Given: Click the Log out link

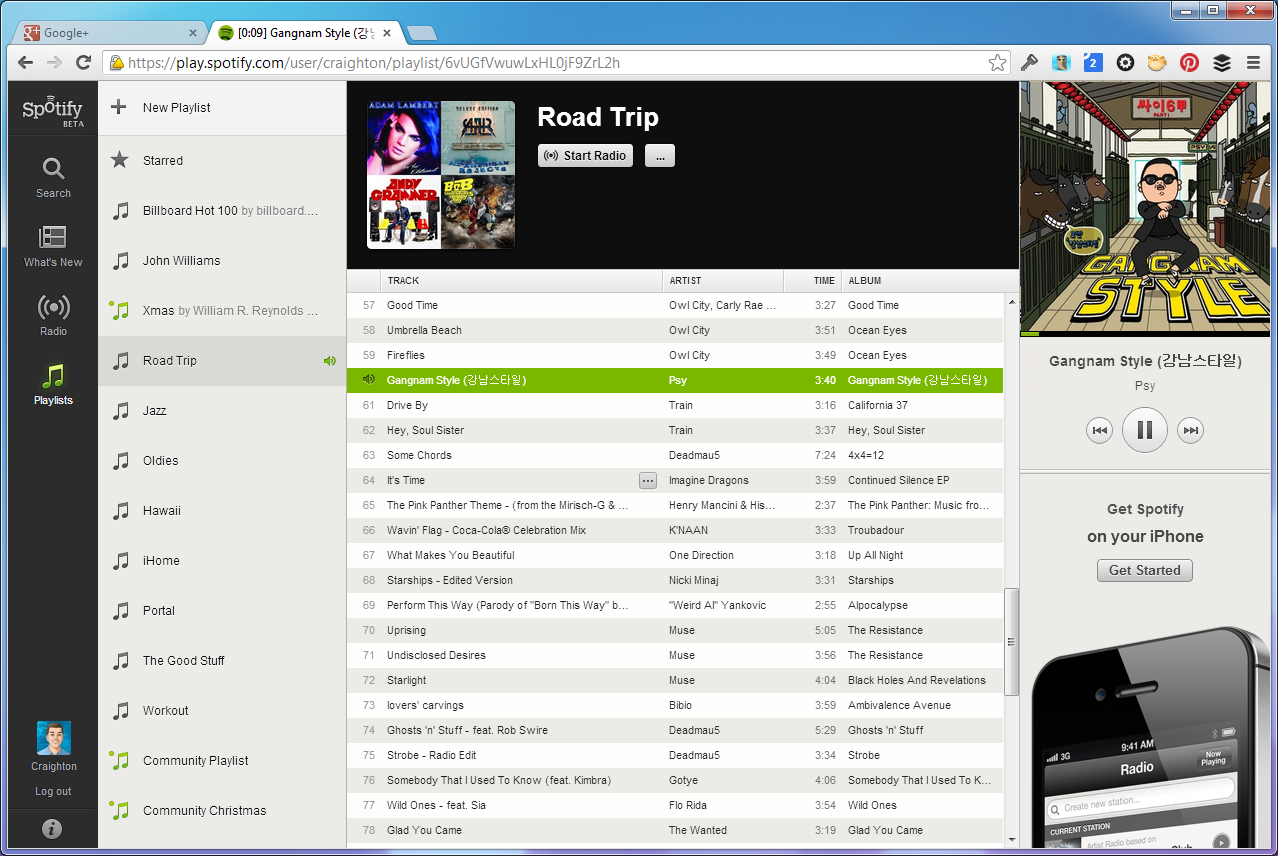Looking at the screenshot, I should 53,791.
